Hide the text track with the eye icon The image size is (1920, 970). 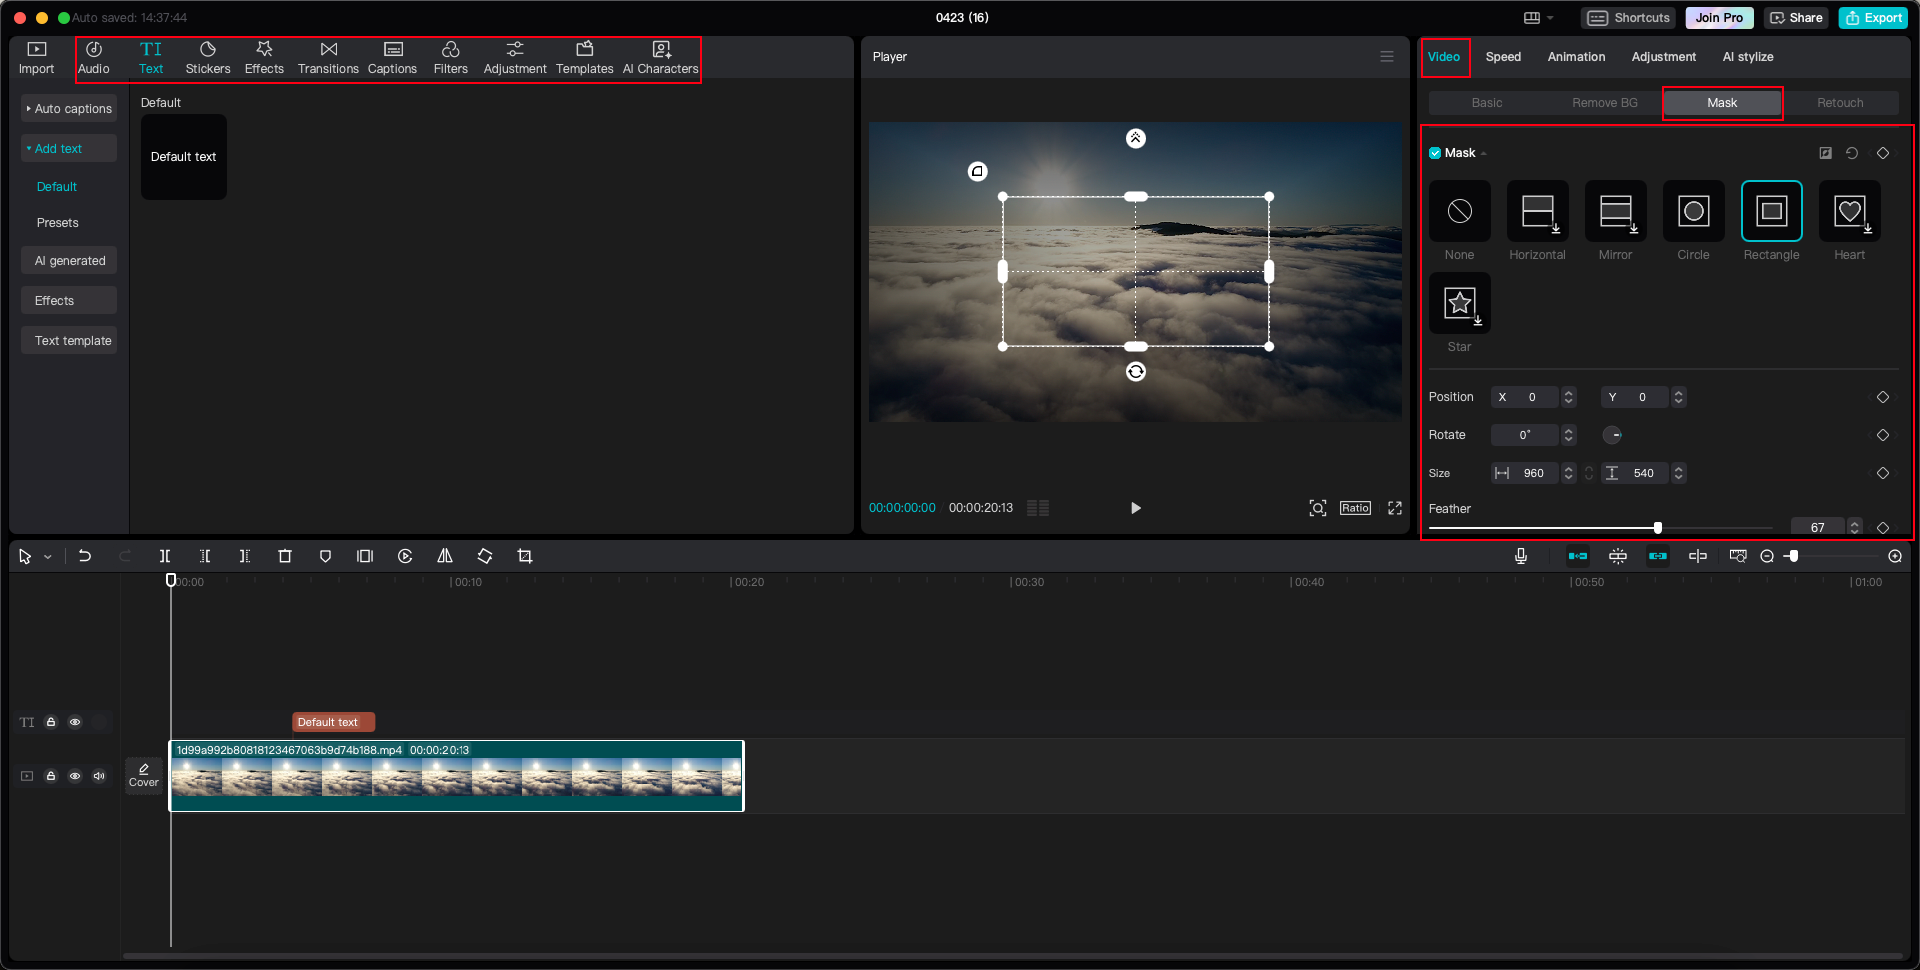(x=75, y=722)
